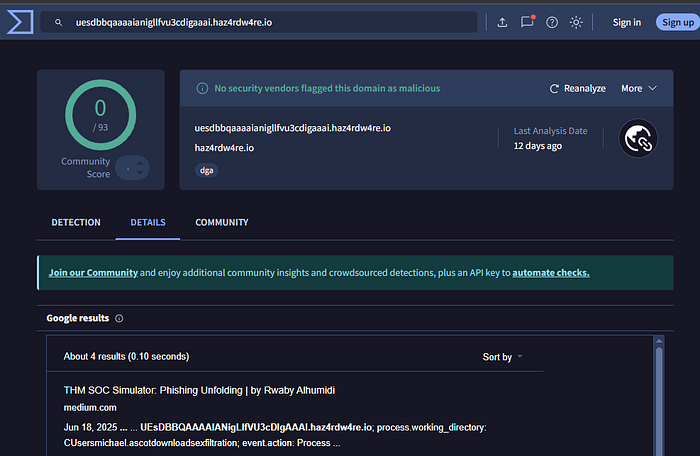The width and height of the screenshot is (700, 456).
Task: Vote community score up arrow
Action: pos(140,163)
